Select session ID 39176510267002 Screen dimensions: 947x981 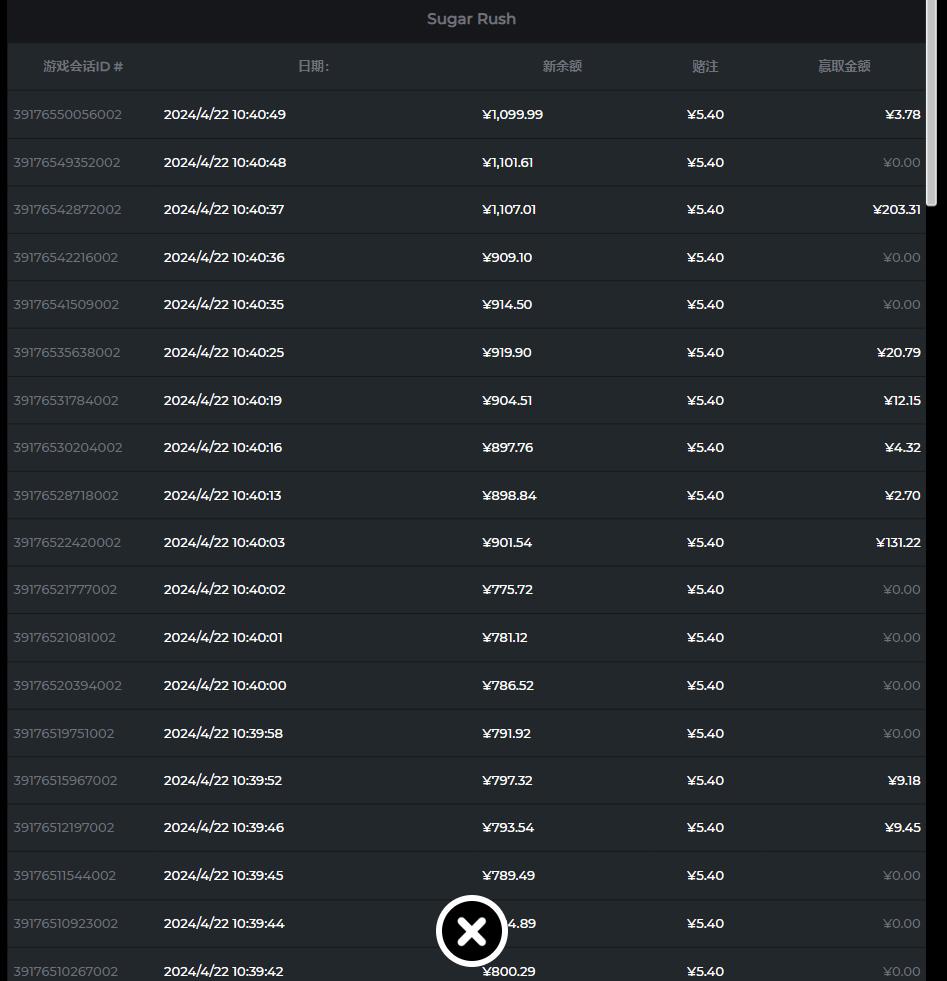(x=66, y=972)
